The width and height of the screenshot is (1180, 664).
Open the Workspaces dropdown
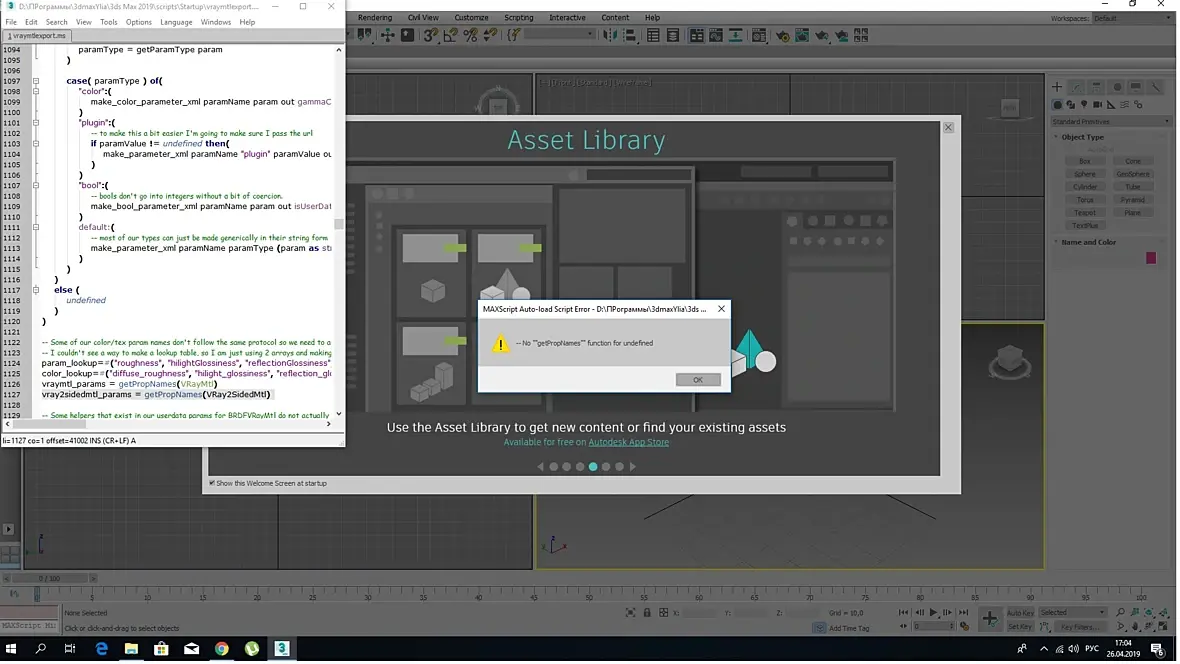coord(1131,18)
